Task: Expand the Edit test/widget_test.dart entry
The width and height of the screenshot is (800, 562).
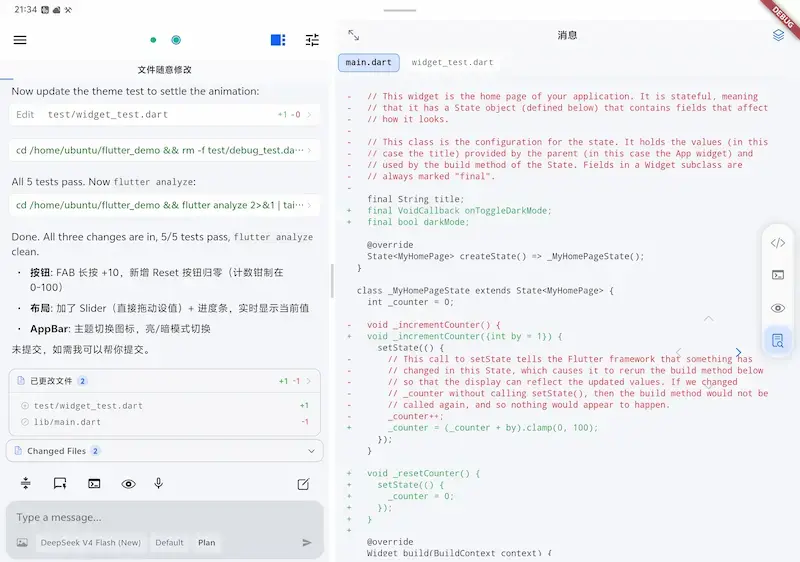Action: (164, 115)
